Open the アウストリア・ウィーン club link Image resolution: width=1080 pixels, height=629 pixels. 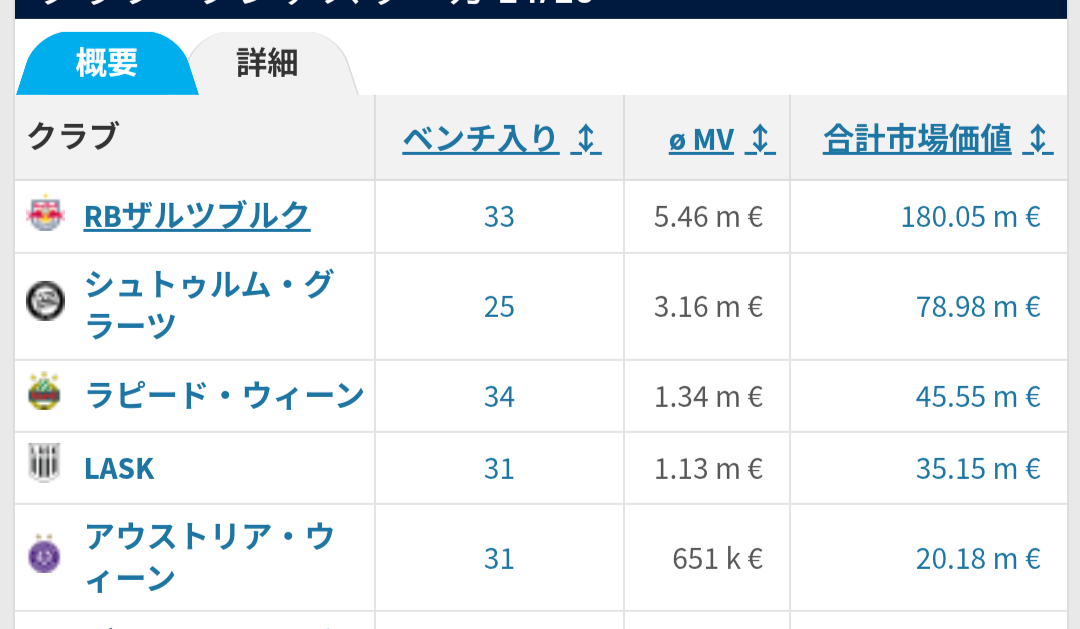[210, 557]
